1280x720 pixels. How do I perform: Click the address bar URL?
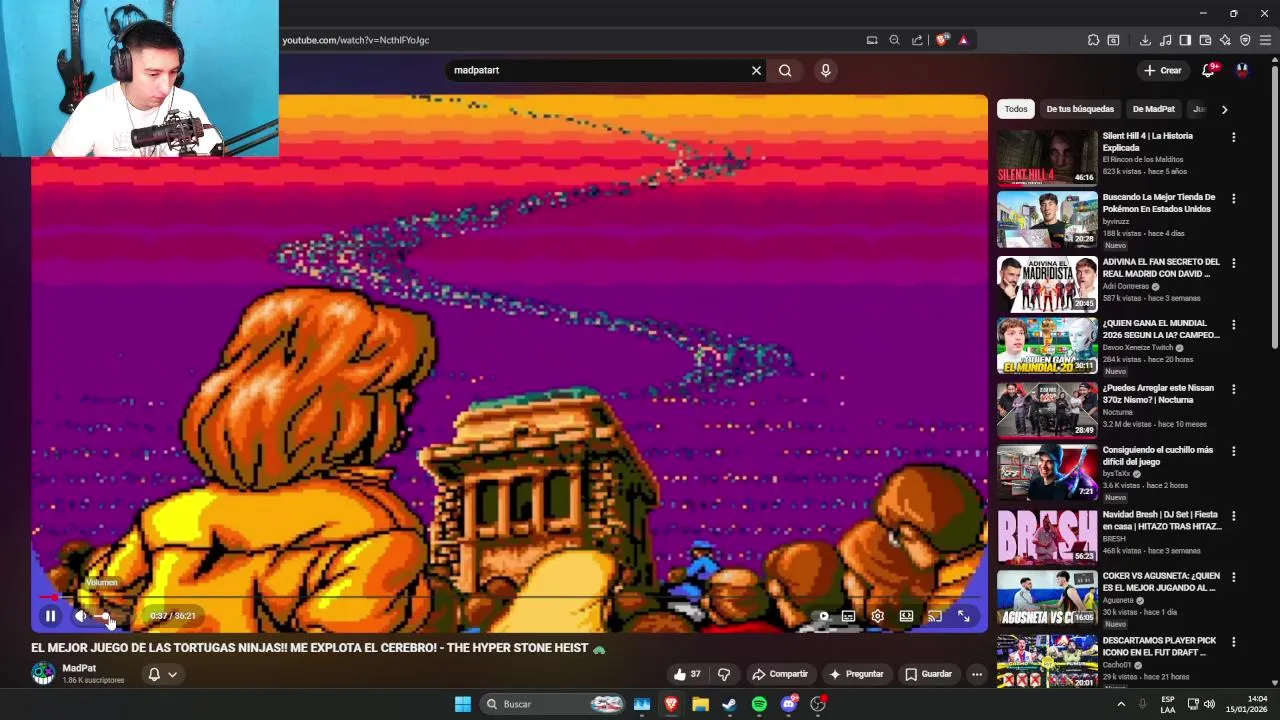tap(355, 40)
